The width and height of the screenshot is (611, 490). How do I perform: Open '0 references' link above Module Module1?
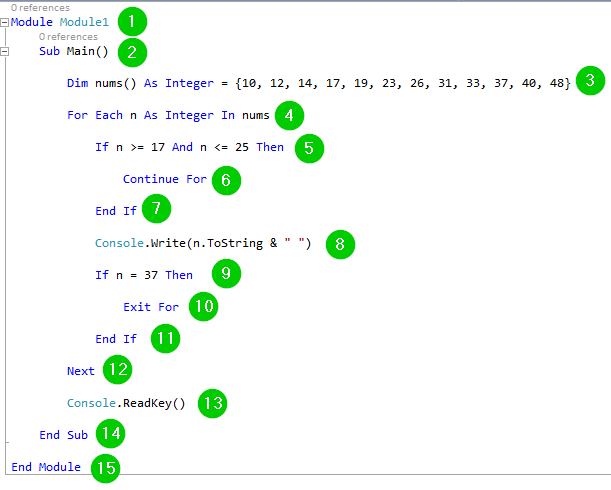[40, 7]
